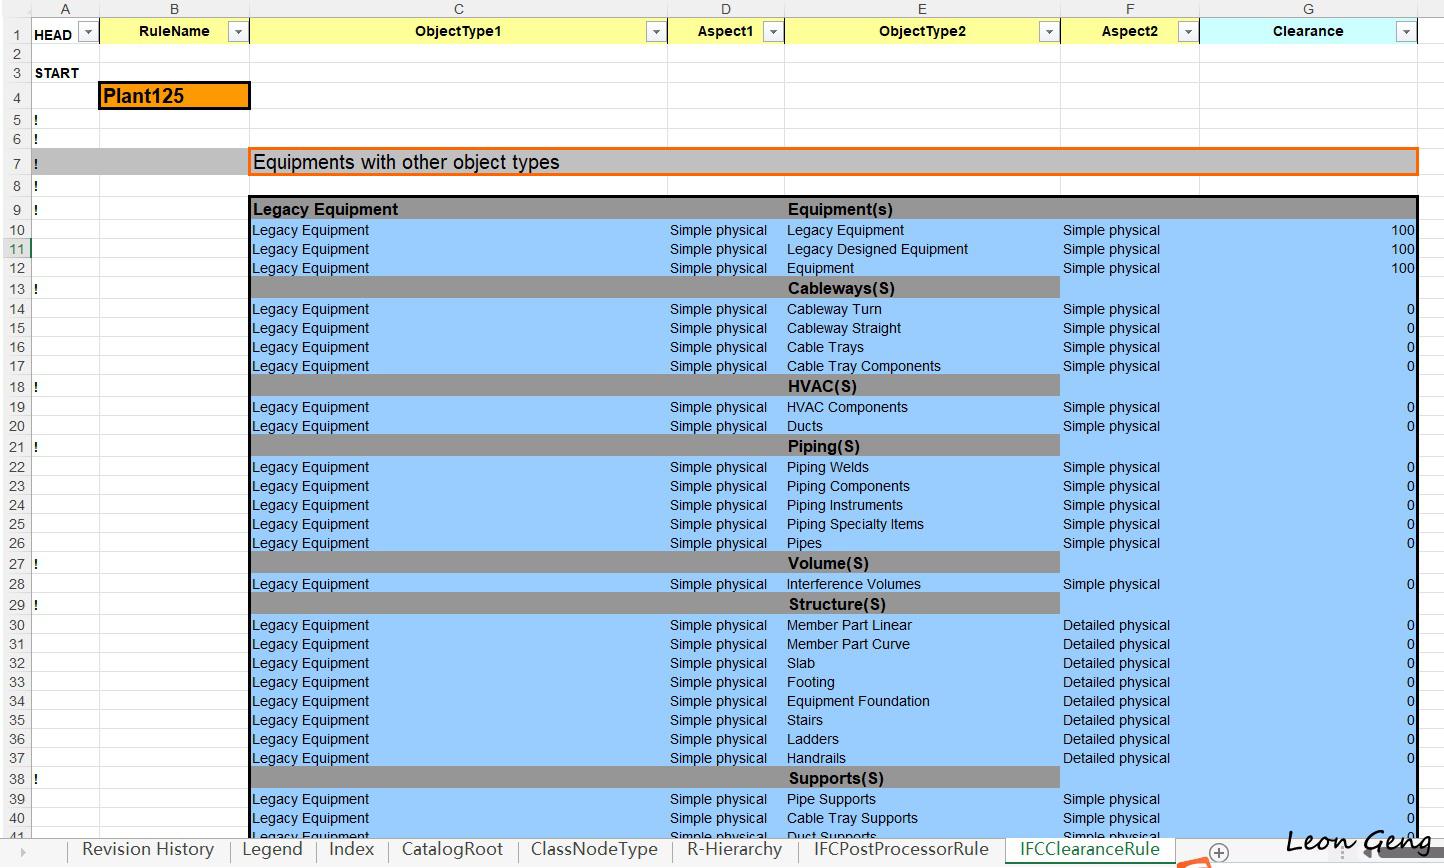Image resolution: width=1444 pixels, height=868 pixels.
Task: Select the 'Member Part Linear' cell
Action: 922,625
